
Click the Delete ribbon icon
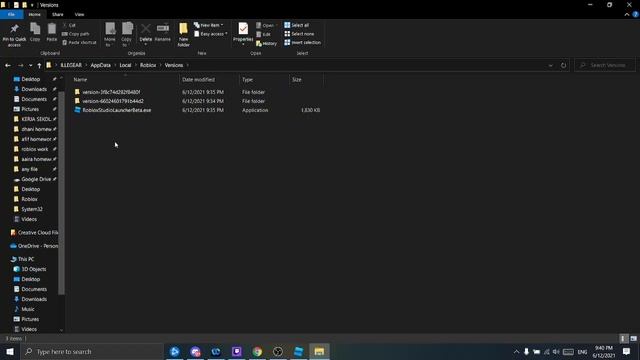[145, 33]
